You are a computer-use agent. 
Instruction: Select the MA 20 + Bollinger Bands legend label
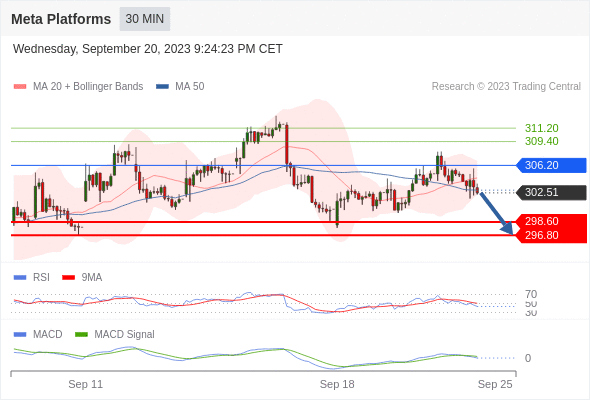point(88,87)
